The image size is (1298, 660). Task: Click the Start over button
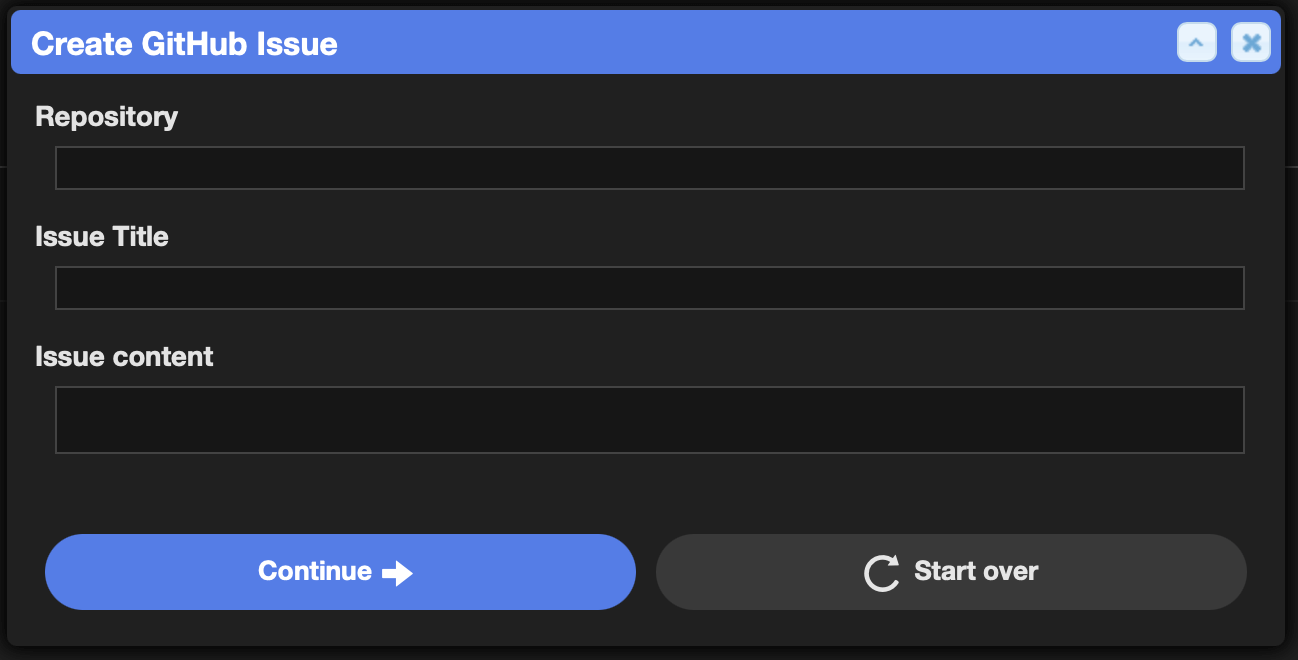click(x=951, y=572)
